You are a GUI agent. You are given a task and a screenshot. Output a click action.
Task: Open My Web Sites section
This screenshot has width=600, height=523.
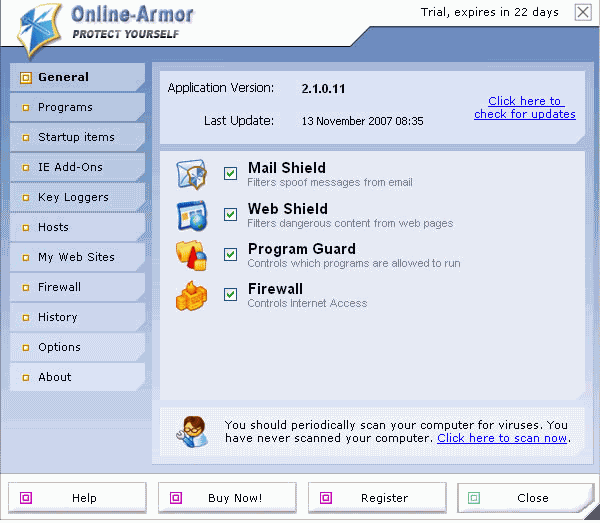[x=77, y=257]
